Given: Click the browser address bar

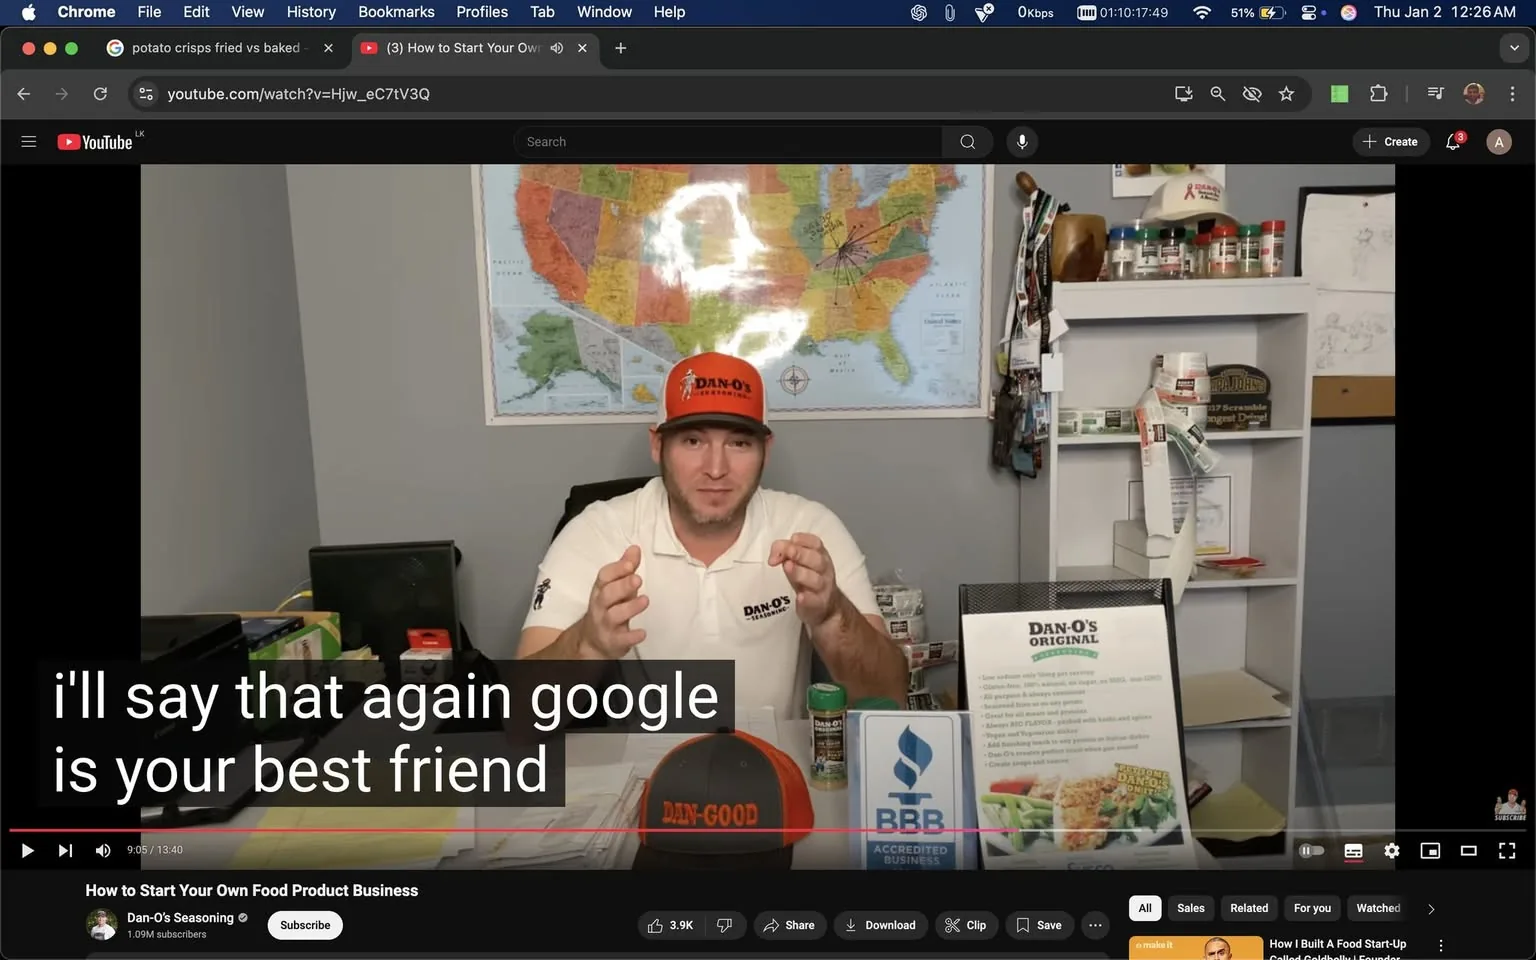Looking at the screenshot, I should (x=298, y=93).
